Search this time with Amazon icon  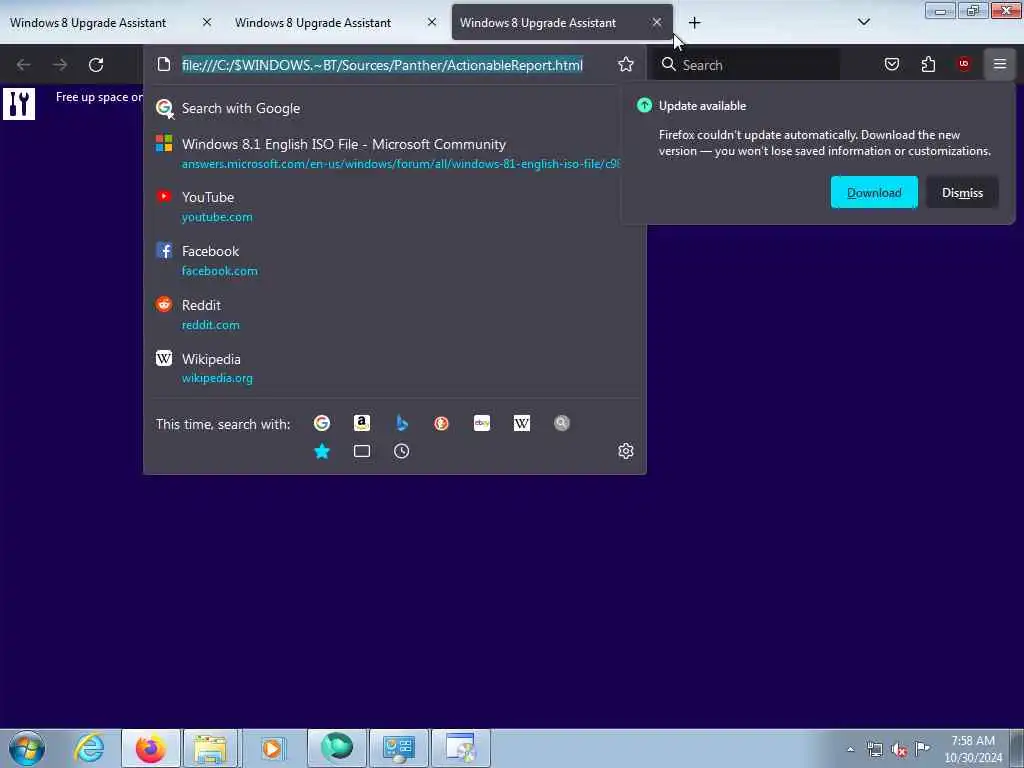point(362,423)
